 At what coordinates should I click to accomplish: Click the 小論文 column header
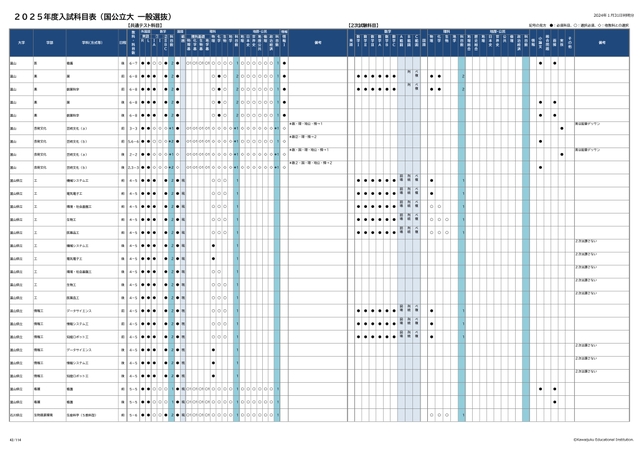541,42
